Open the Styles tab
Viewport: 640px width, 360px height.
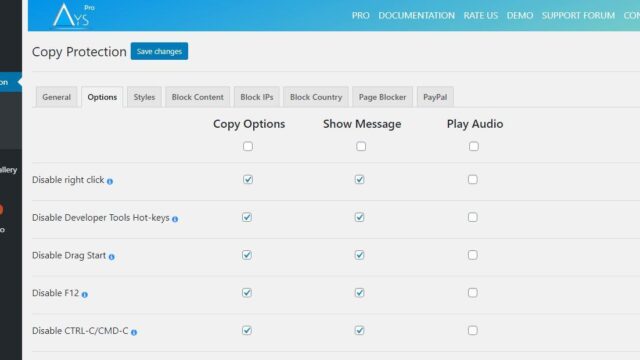tap(144, 97)
